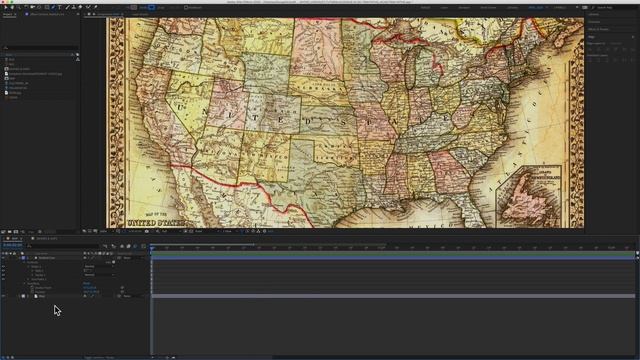Collapse the Contents property group
640x360 pixels.
[x=24, y=262]
